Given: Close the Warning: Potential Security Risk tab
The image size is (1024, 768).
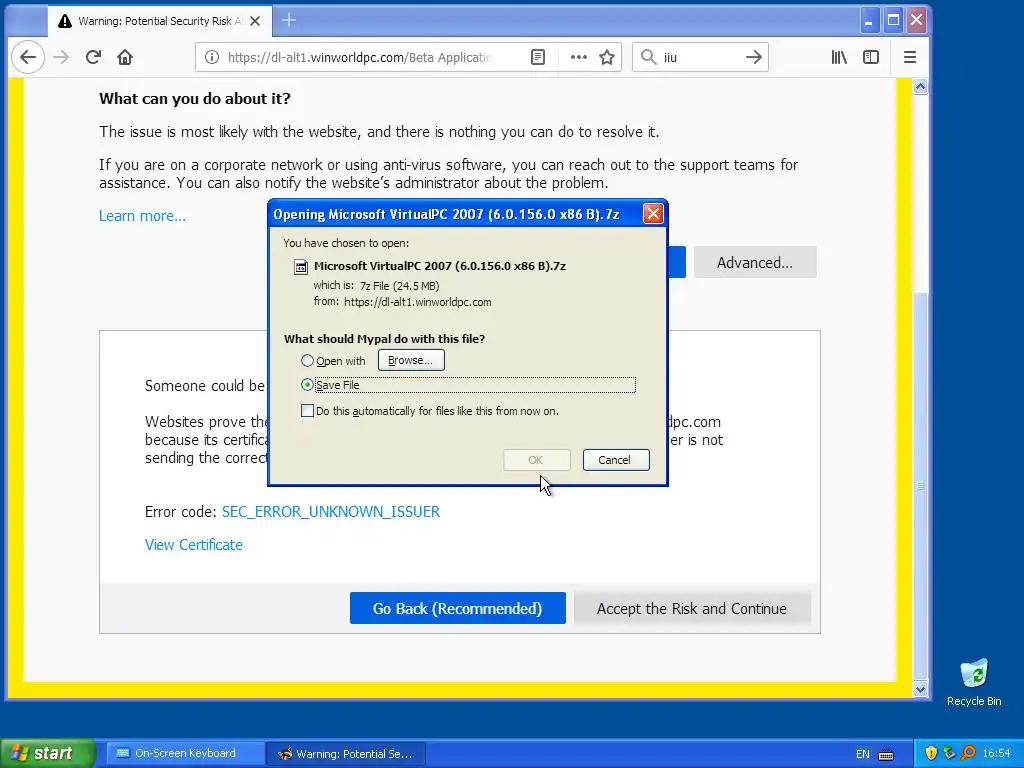Looking at the screenshot, I should point(255,21).
